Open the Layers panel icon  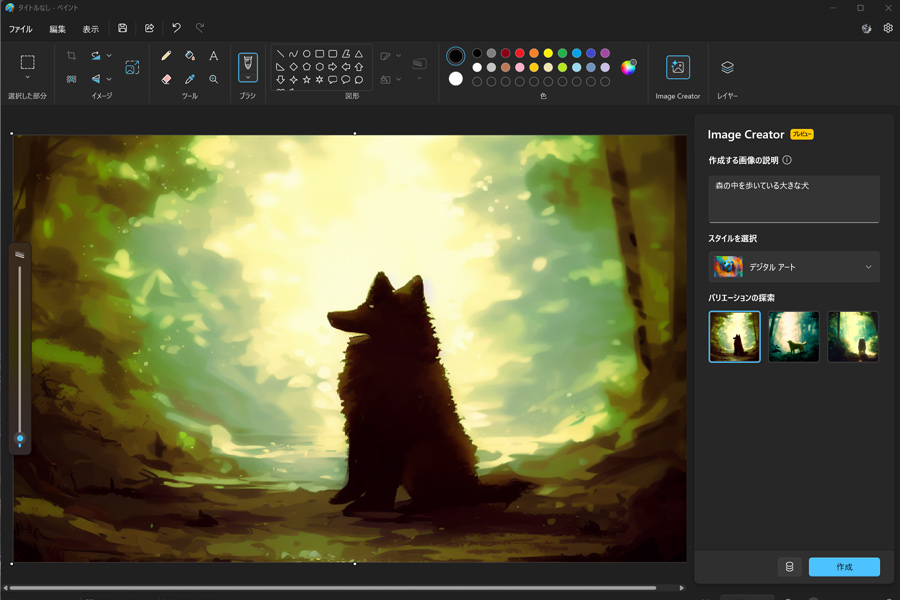tap(727, 67)
